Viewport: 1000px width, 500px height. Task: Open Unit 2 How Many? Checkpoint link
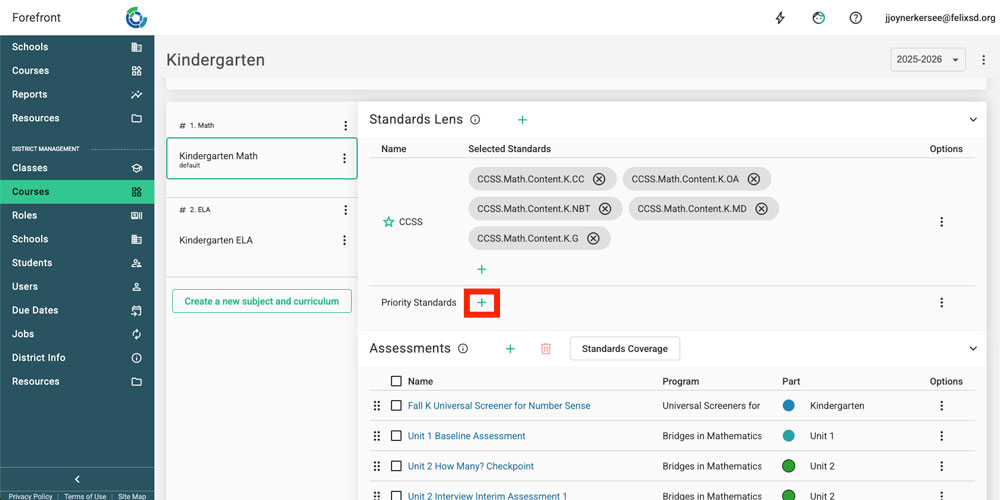pyautogui.click(x=470, y=466)
